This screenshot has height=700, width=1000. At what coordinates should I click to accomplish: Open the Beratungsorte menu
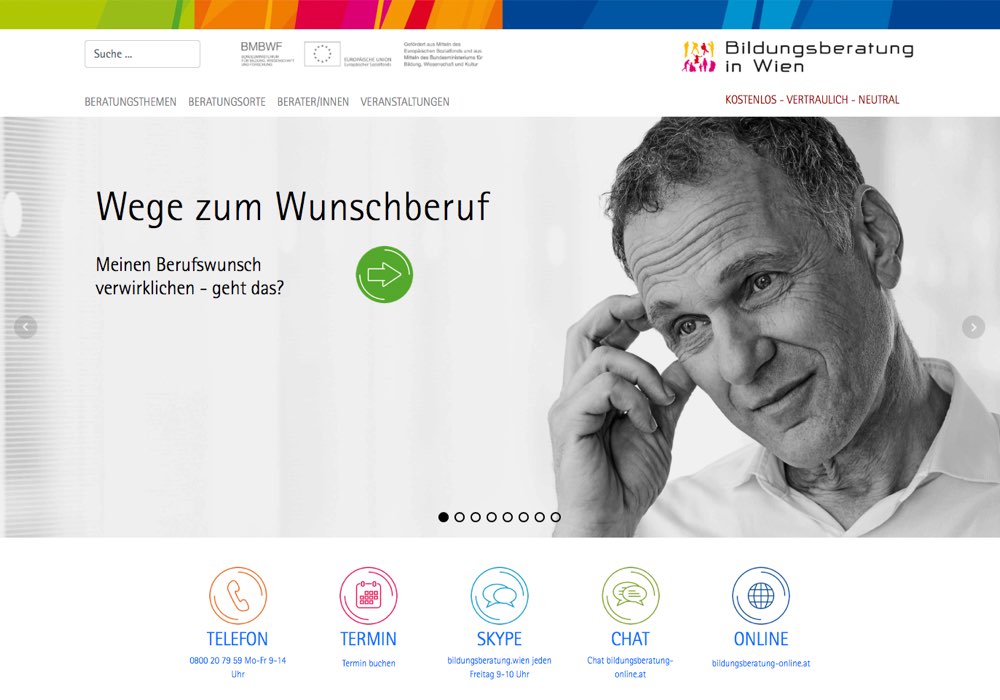[227, 102]
